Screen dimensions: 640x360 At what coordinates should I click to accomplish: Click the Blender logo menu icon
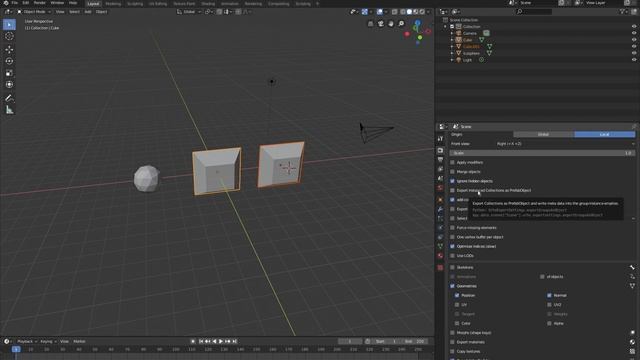(6, 3)
